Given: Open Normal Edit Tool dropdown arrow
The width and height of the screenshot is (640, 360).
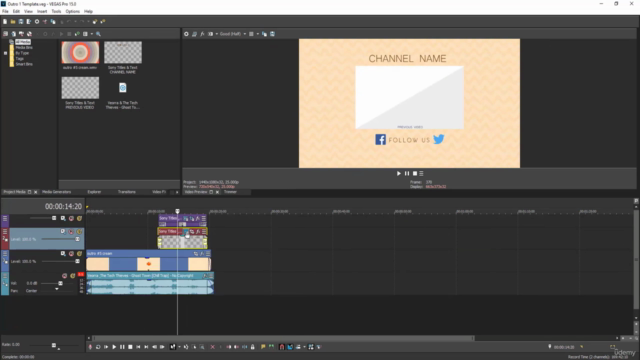Looking at the screenshot, I should click(x=179, y=347).
